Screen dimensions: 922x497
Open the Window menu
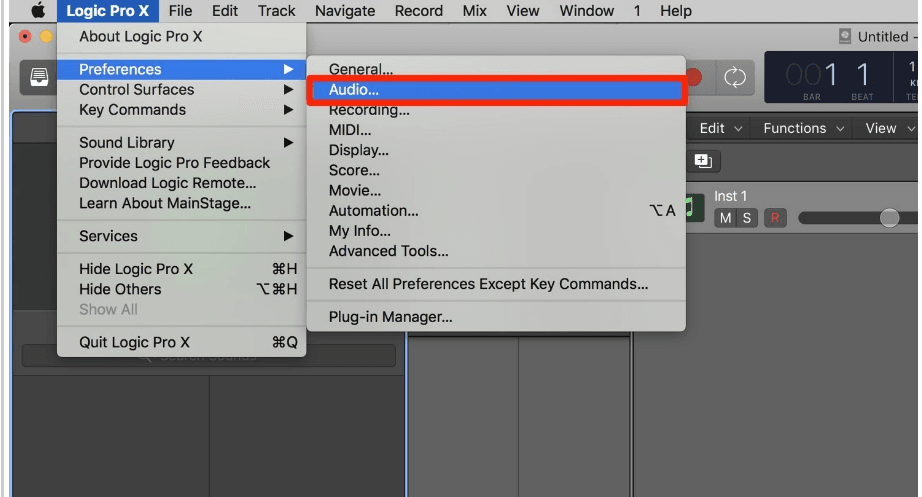tap(586, 11)
